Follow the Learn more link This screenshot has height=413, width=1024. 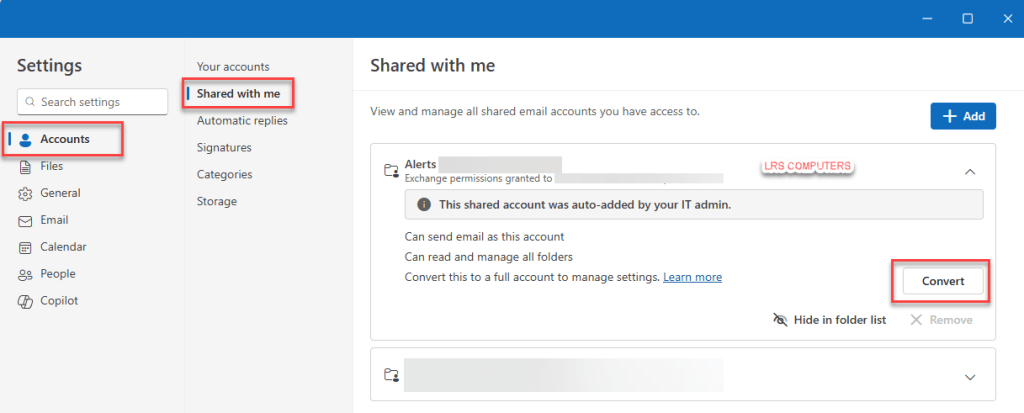click(692, 277)
